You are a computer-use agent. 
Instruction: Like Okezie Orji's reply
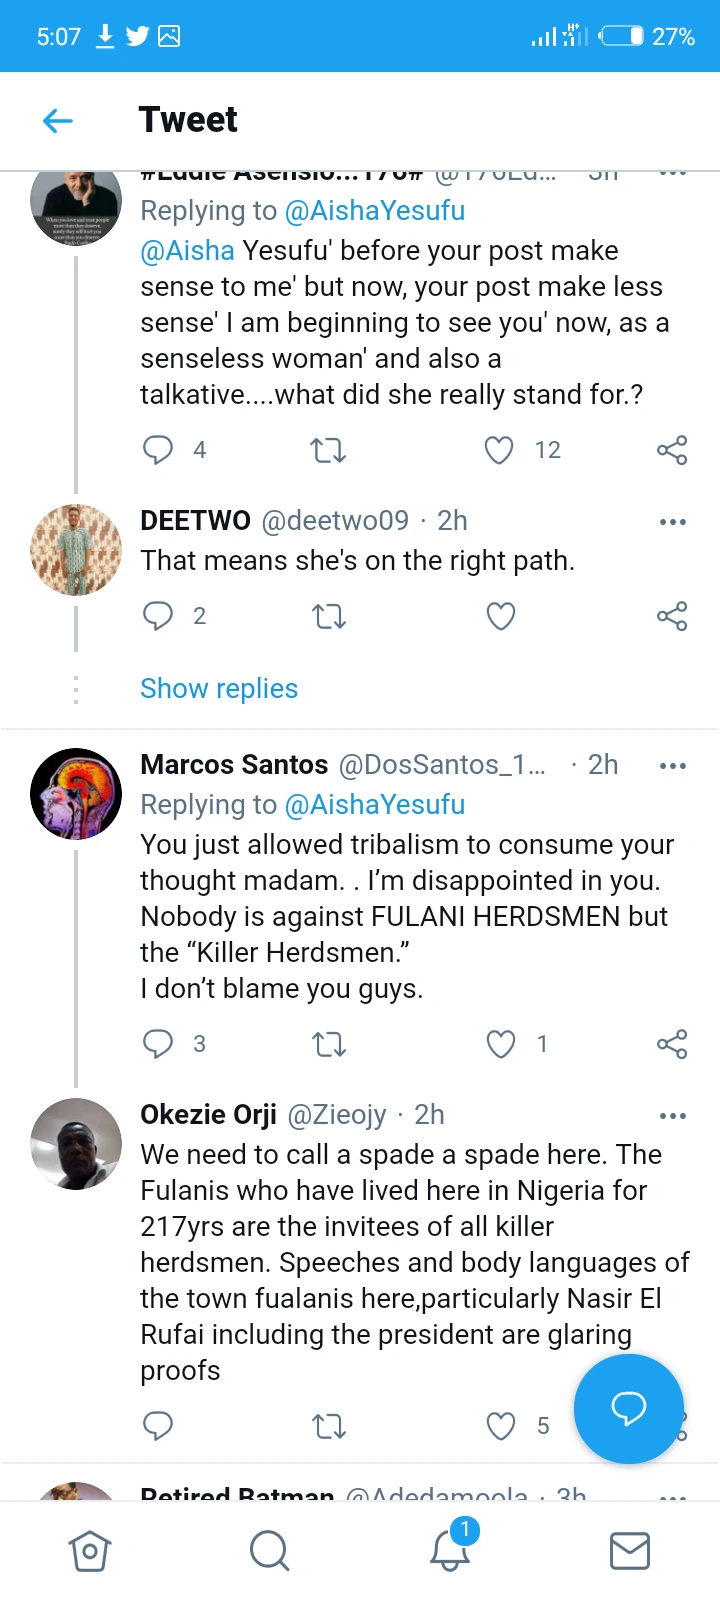pos(500,1426)
